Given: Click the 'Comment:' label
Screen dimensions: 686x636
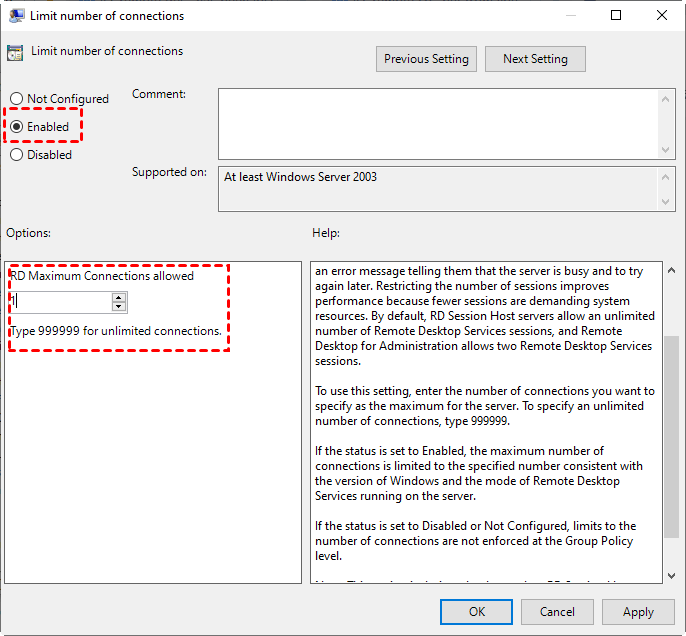Looking at the screenshot, I should pyautogui.click(x=159, y=94).
